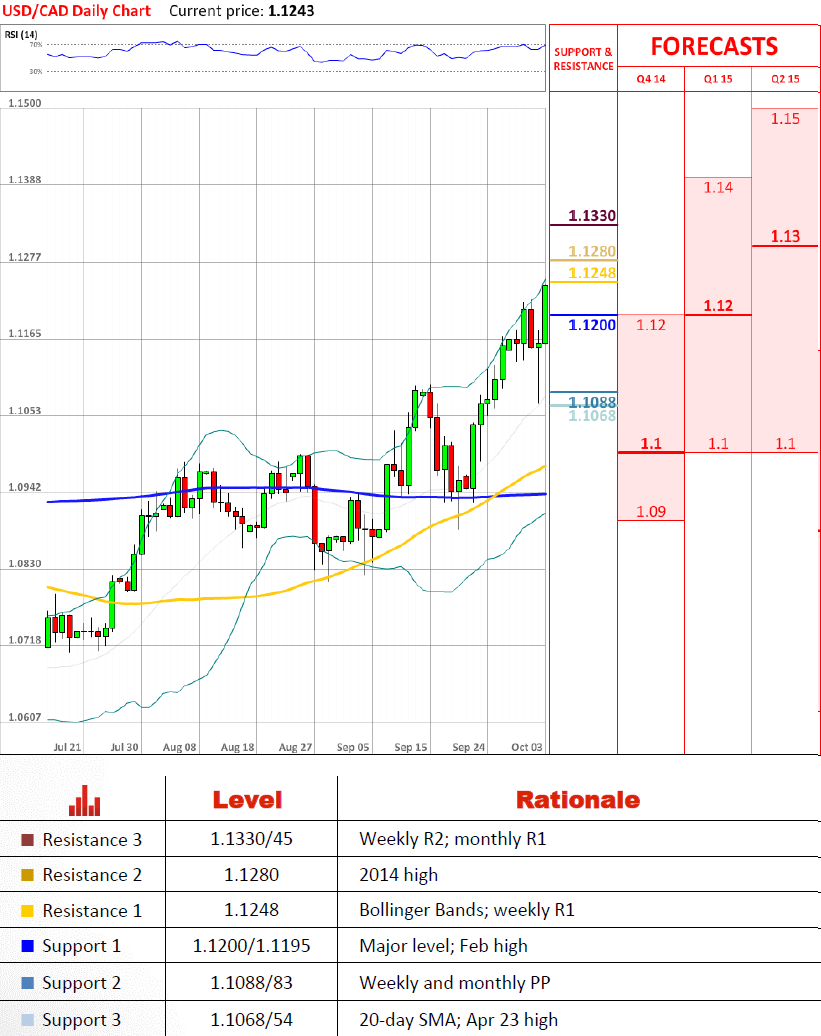Click the 1.1388 price axis label
Viewport: 821px width, 1036px height.
(x=24, y=180)
